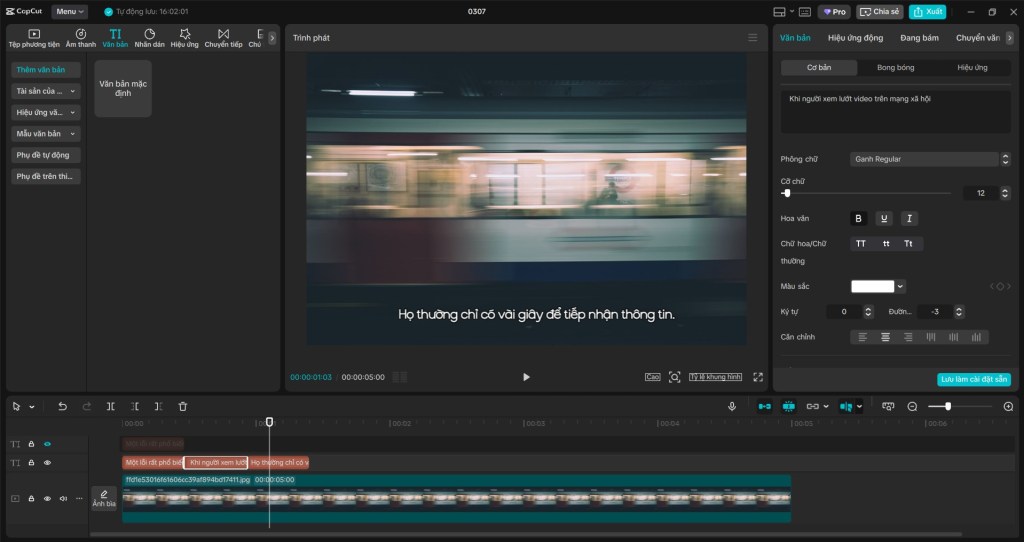Click the microphone voiceover record icon
The height and width of the screenshot is (542, 1024).
[x=732, y=406]
